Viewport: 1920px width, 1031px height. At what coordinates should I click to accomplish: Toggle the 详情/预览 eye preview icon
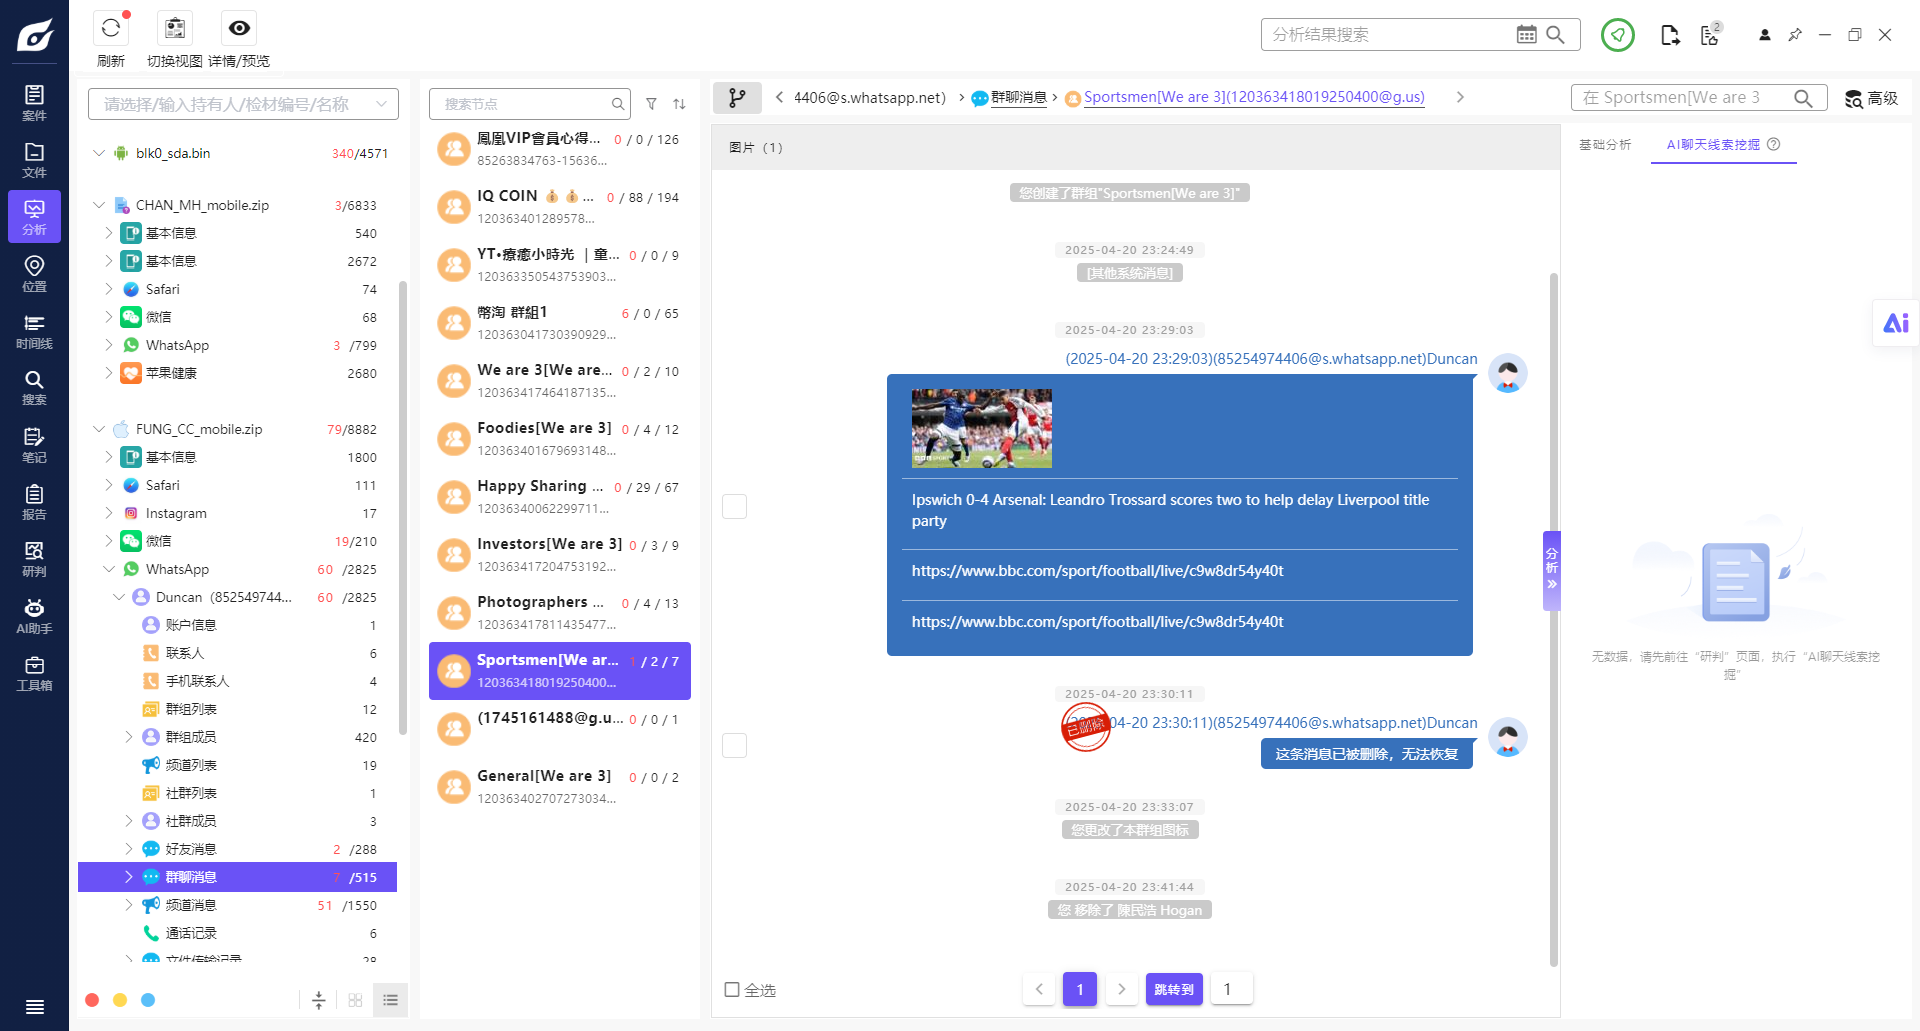(239, 29)
